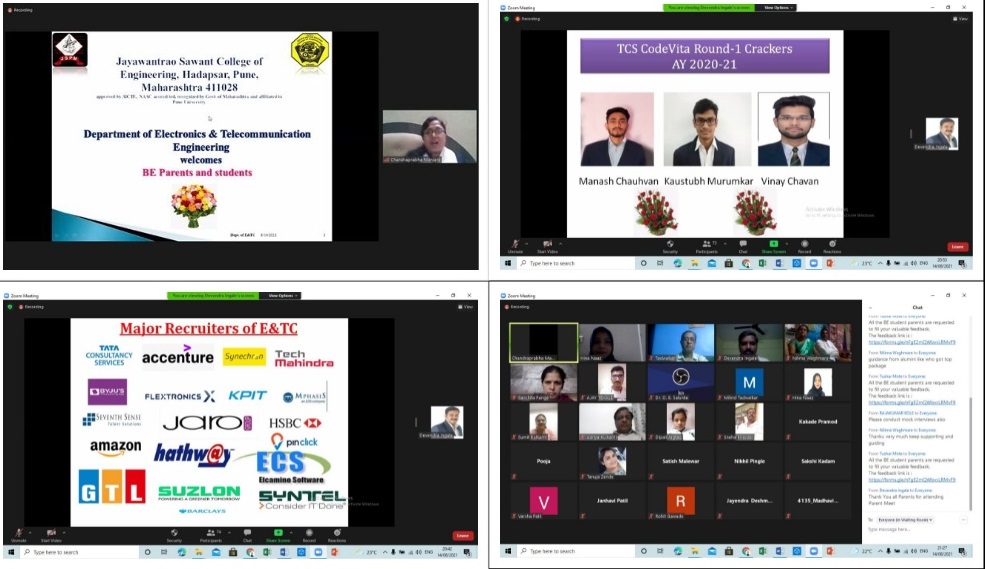
Task: Click Record in the TCS CodeVita Zoom window
Action: coord(804,246)
